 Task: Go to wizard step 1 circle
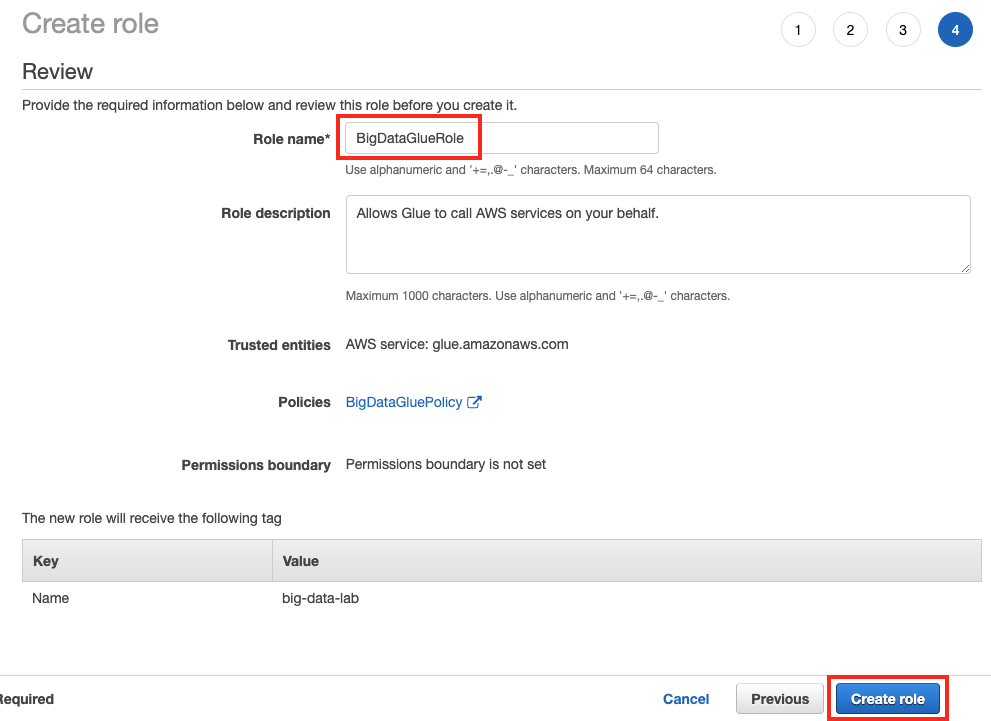click(x=797, y=30)
